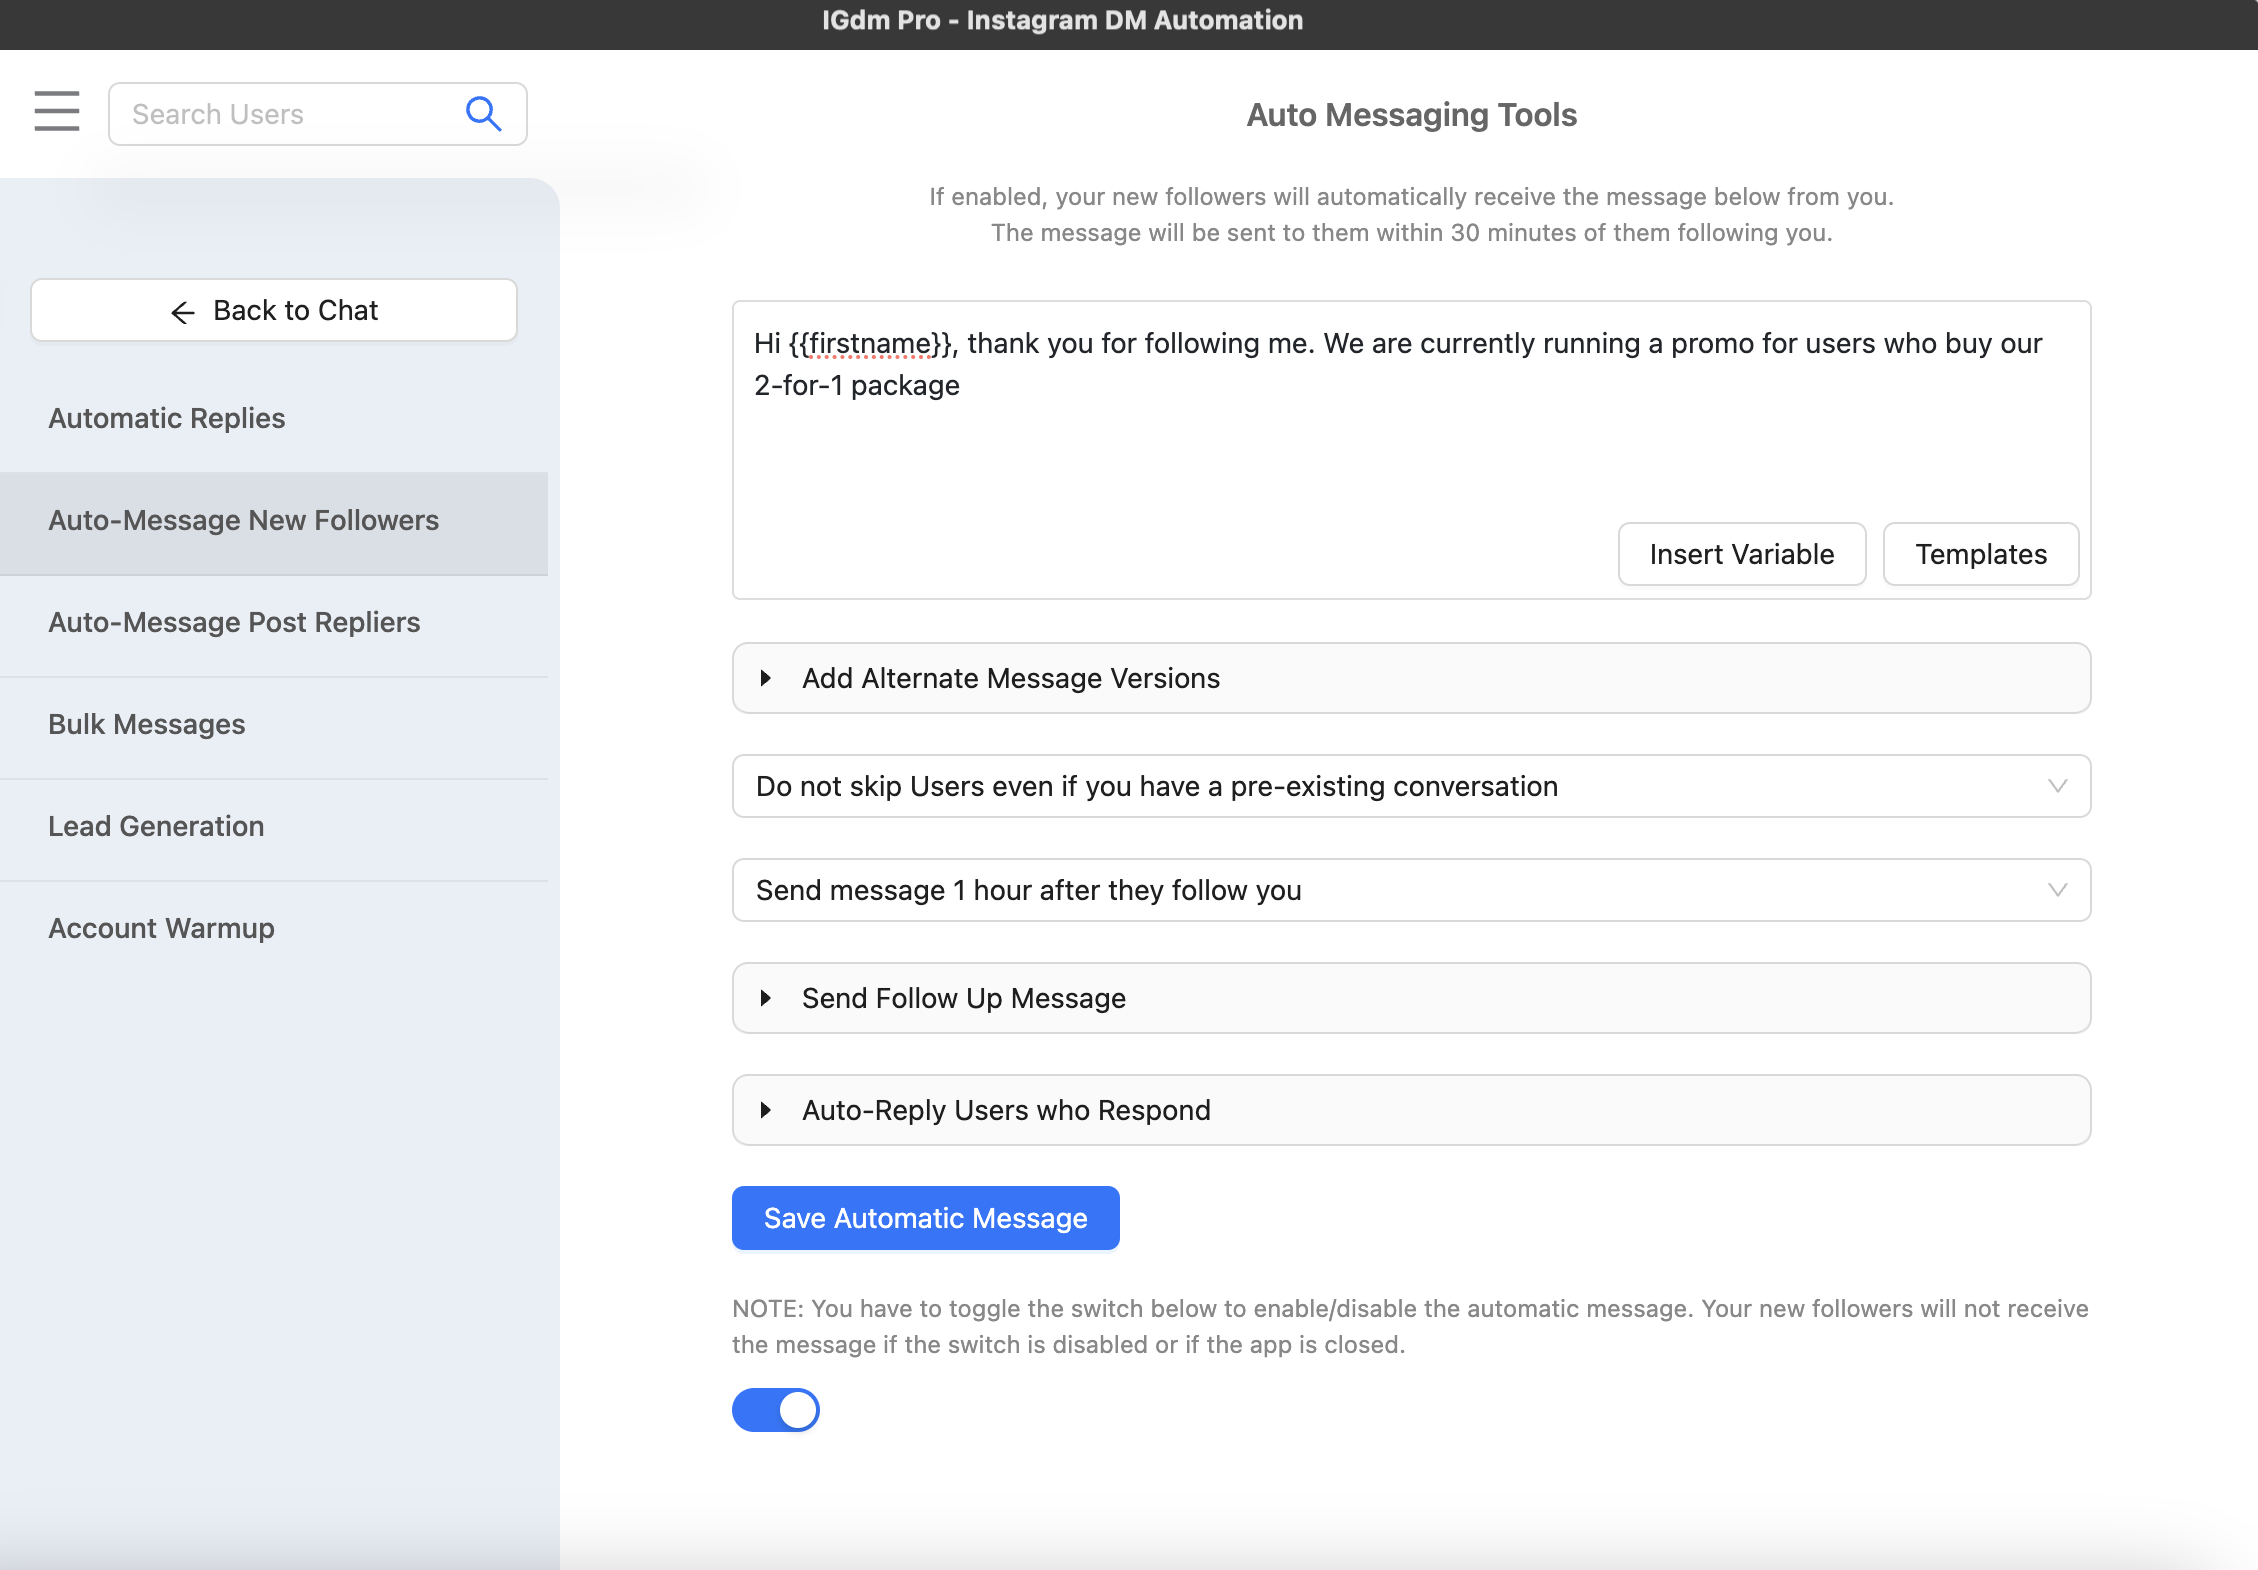Click the search magnifier icon
Screen dimensions: 2258x1570
tap(483, 113)
